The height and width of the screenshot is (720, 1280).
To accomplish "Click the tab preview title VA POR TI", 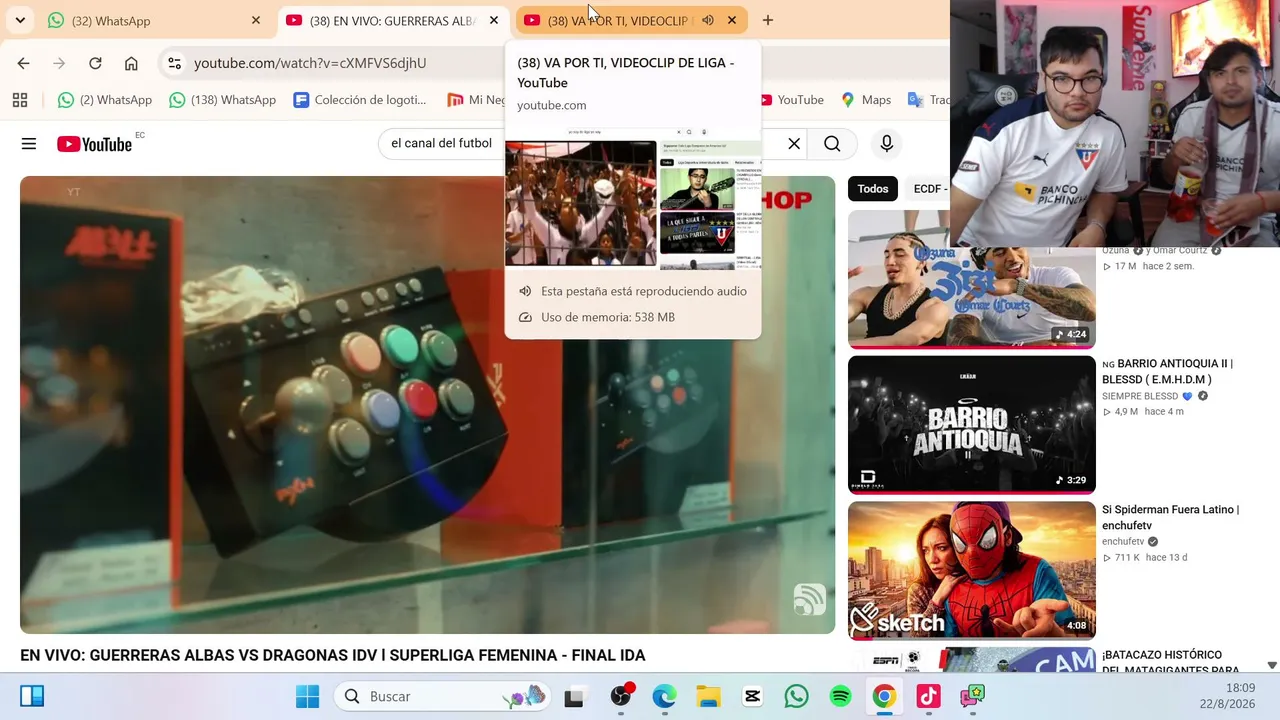I will [626, 72].
